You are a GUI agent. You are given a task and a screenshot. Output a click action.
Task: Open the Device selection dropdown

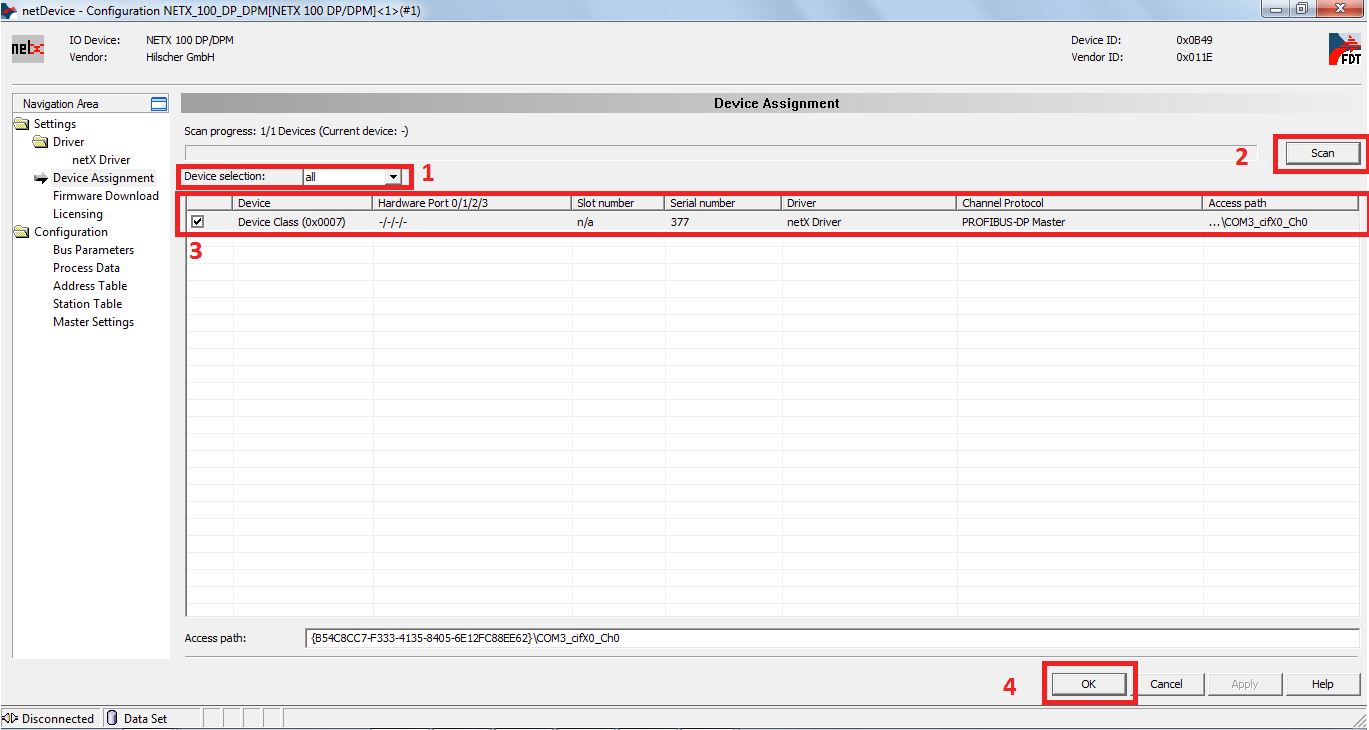[x=393, y=177]
